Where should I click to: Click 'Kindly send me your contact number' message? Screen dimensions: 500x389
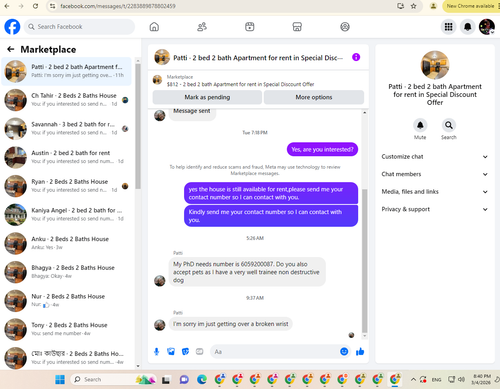271,216
